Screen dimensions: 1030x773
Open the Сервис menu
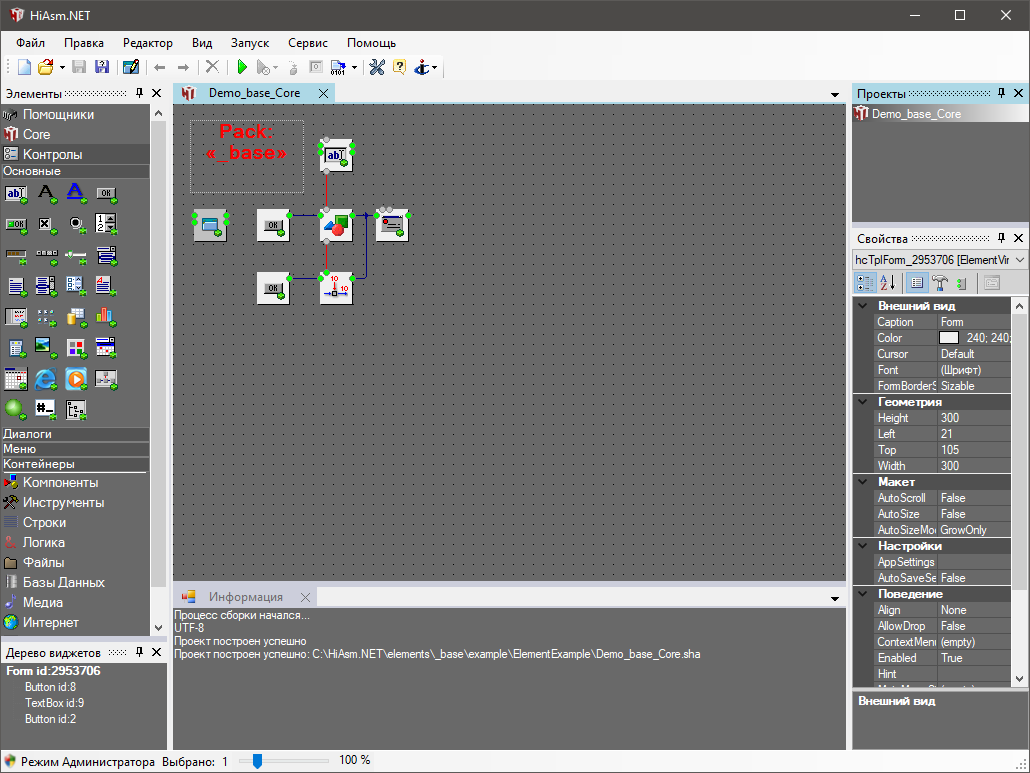pos(307,43)
